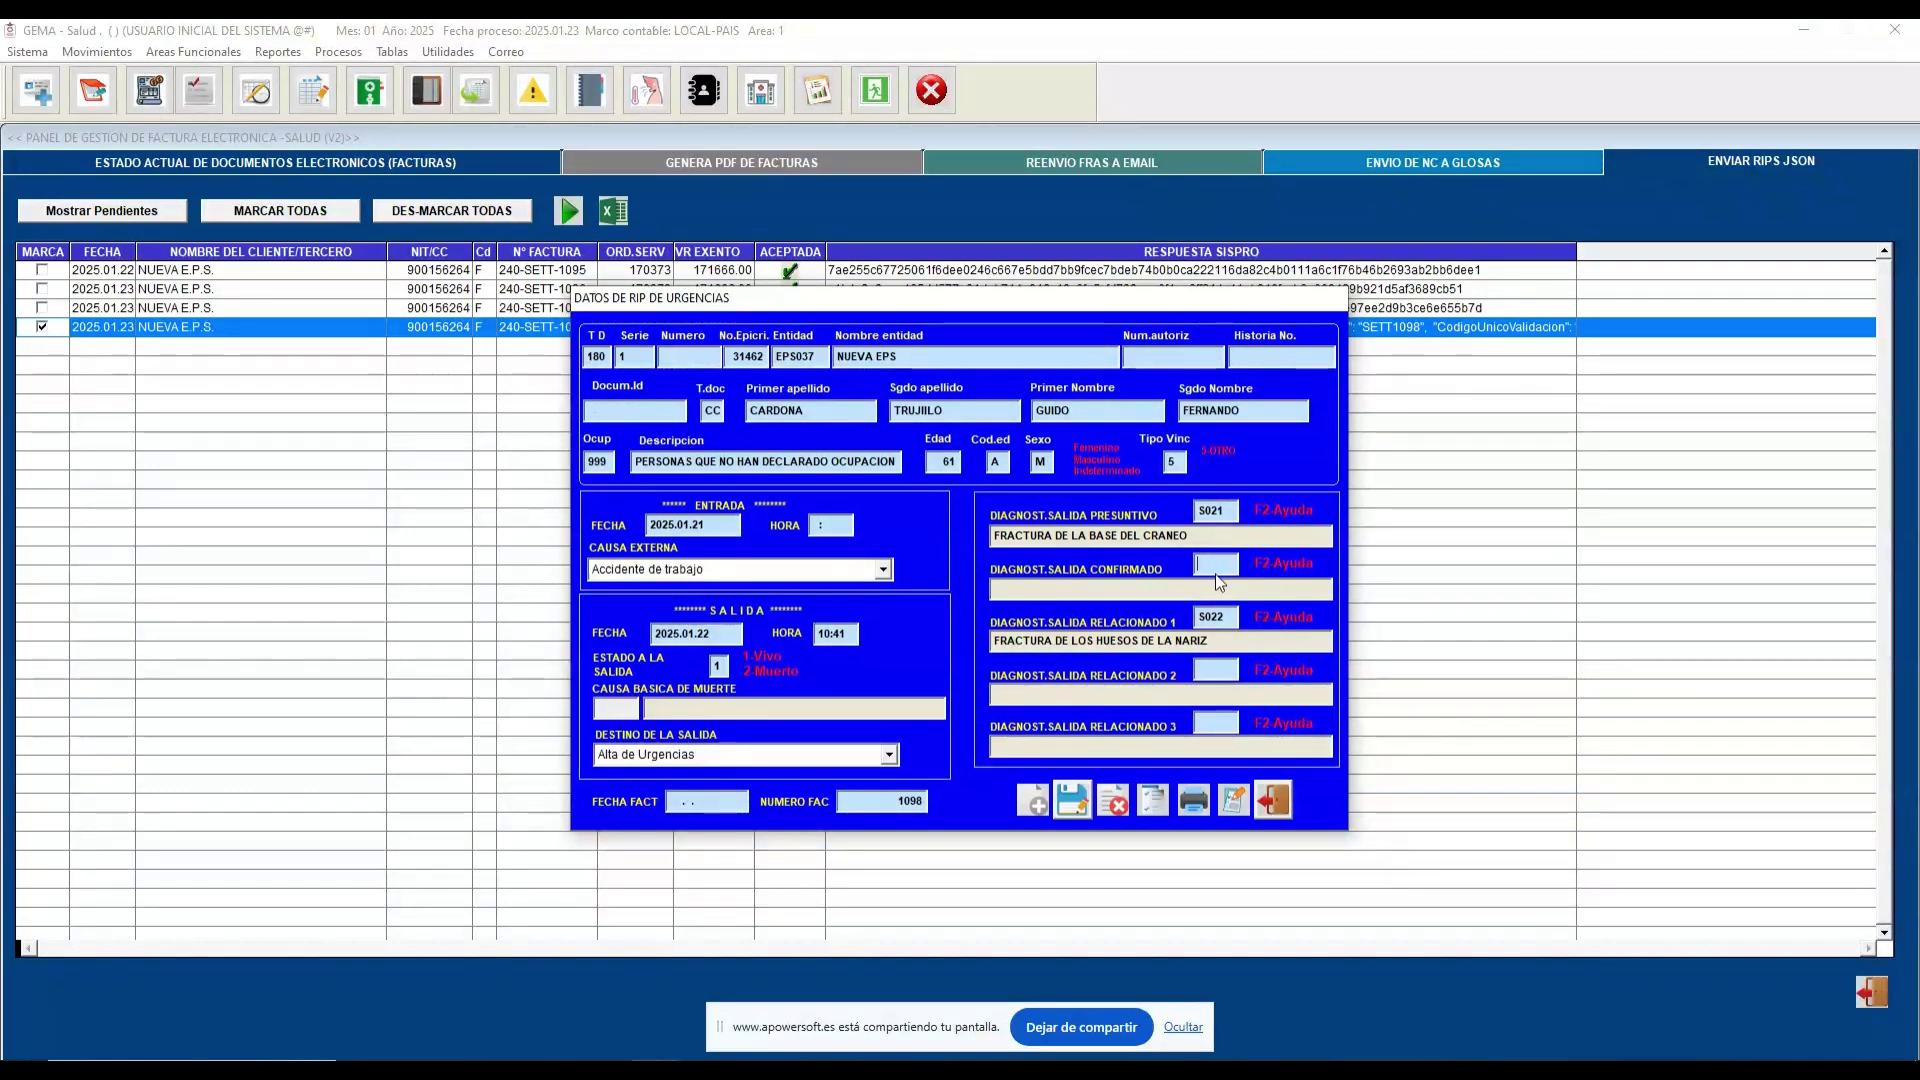
Task: Click the red X toolbar icon
Action: click(932, 91)
